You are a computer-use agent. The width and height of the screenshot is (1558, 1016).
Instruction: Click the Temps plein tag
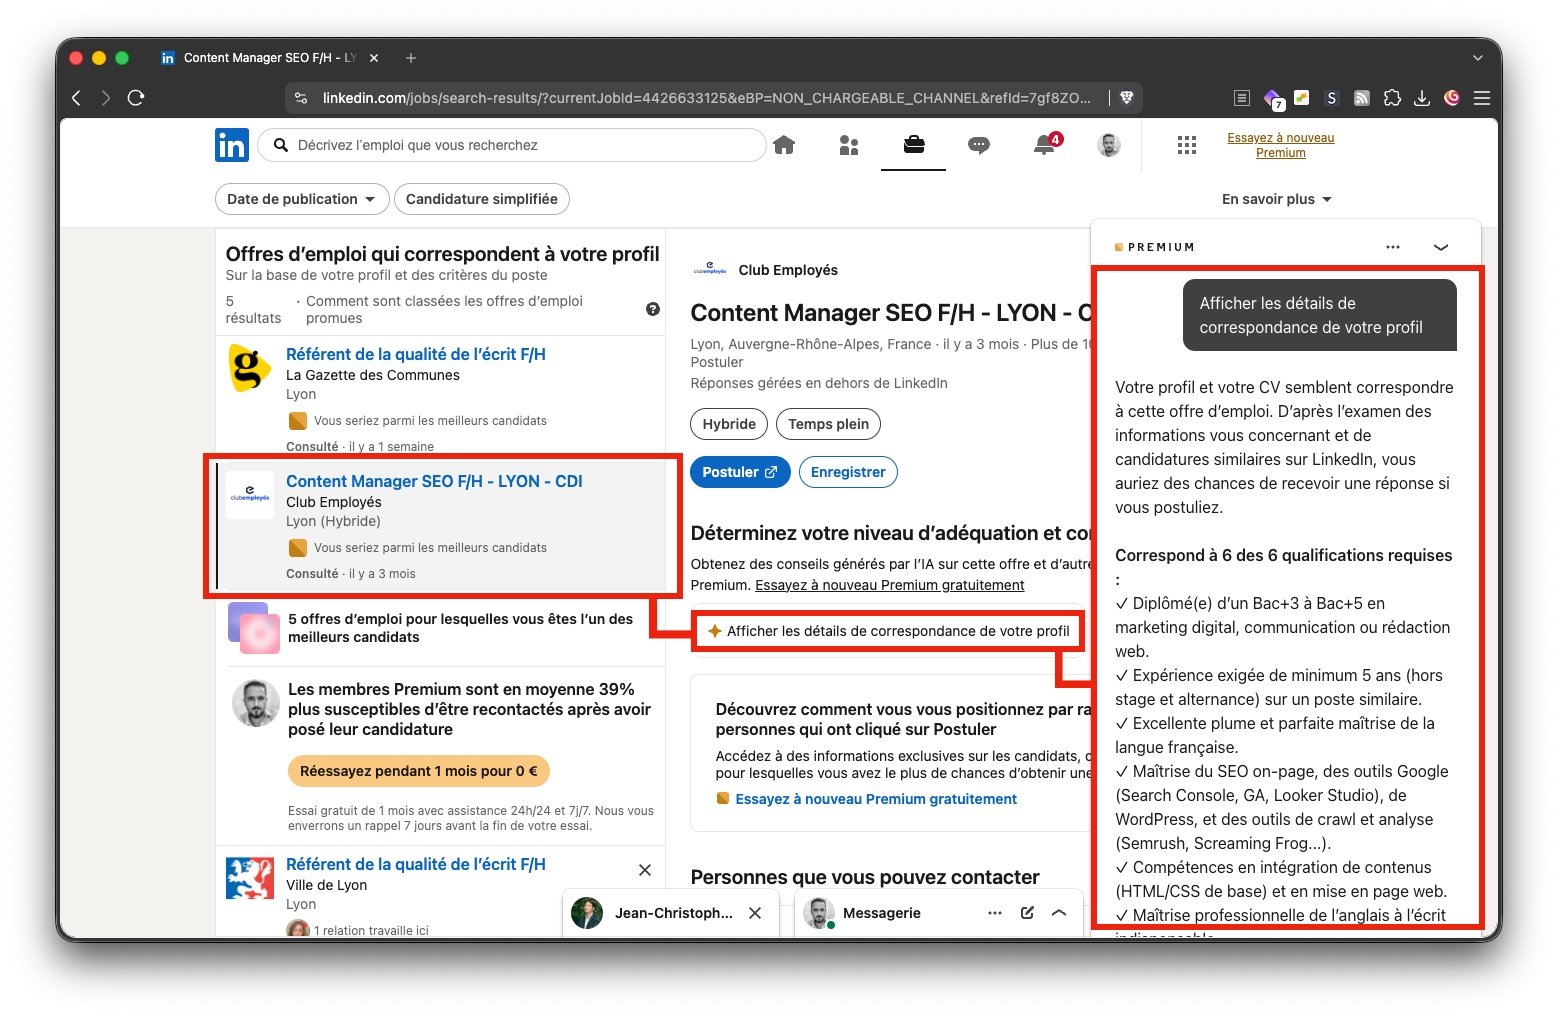pos(828,424)
